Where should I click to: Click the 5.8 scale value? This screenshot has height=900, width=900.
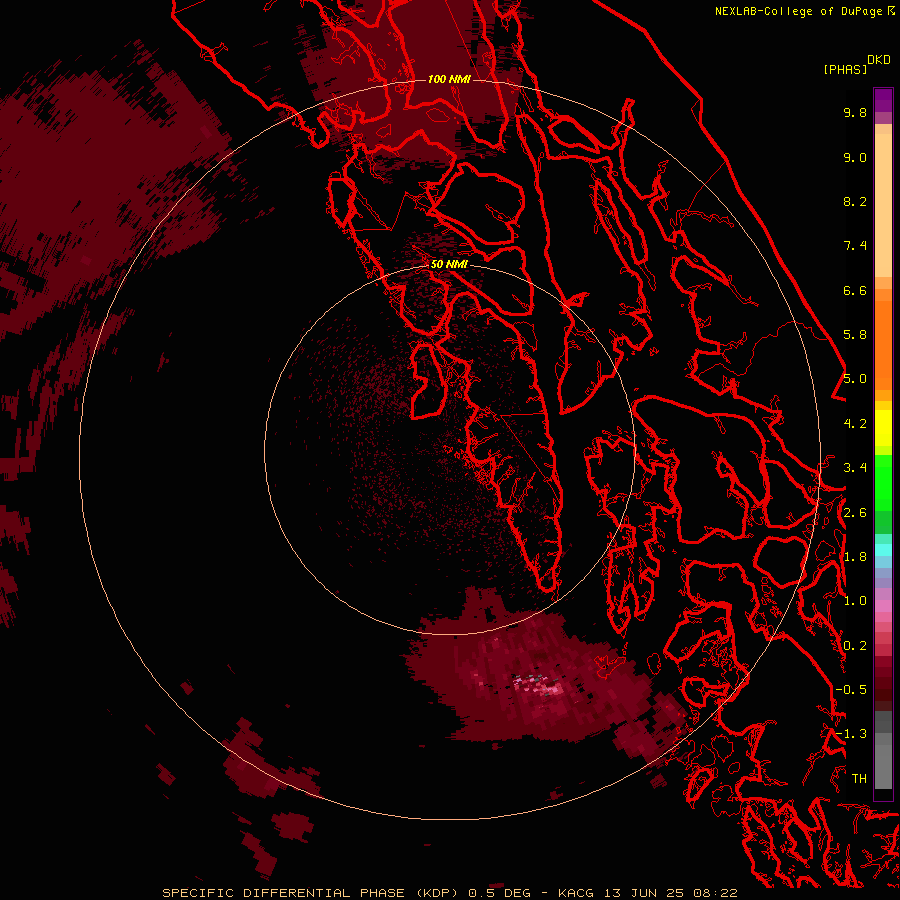tap(855, 335)
